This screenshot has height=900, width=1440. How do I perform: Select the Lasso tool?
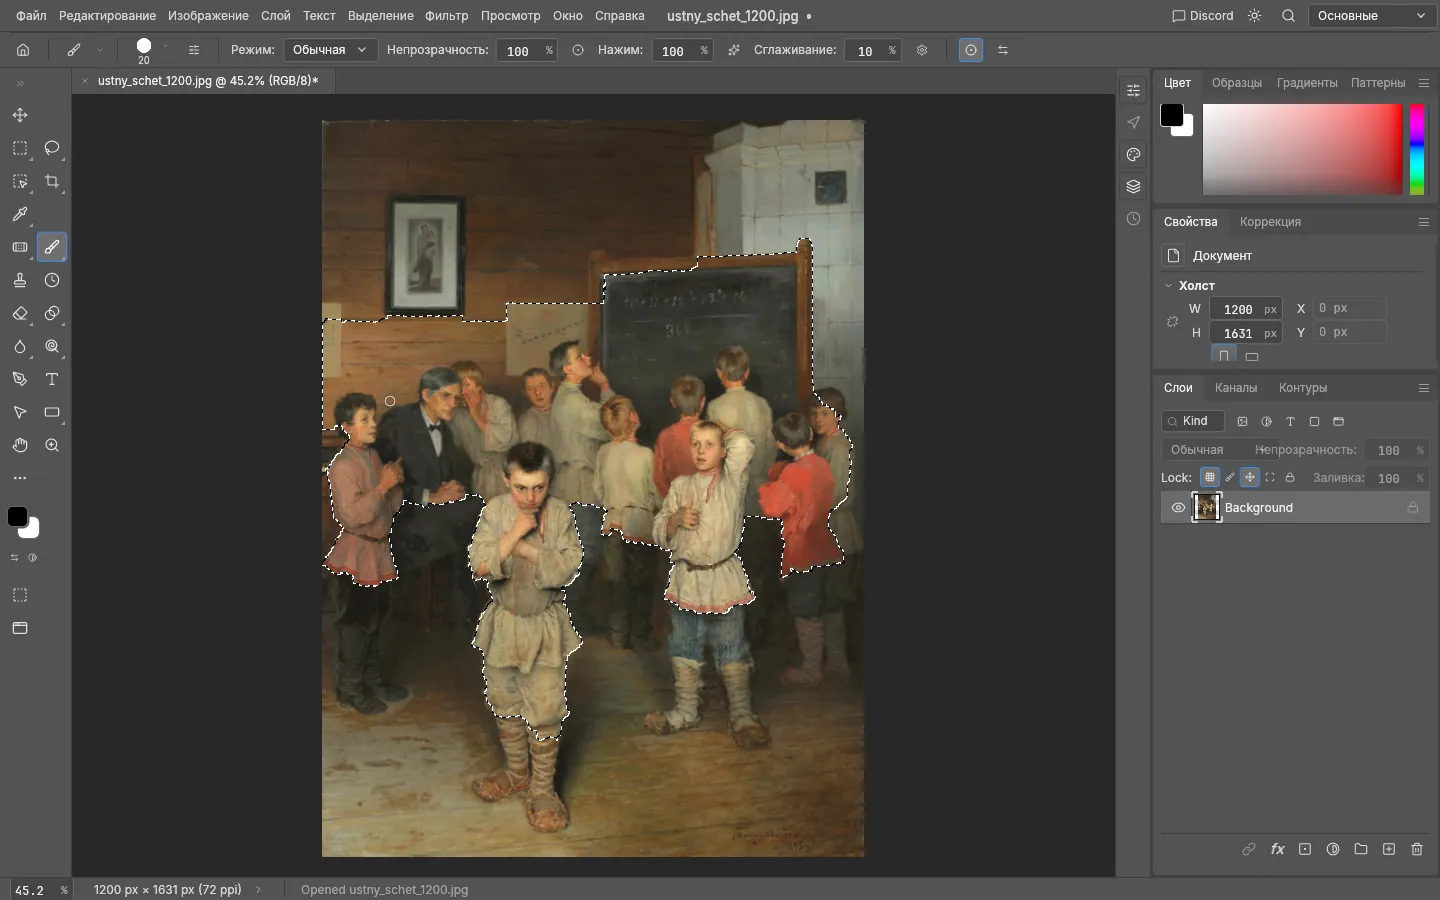click(52, 148)
